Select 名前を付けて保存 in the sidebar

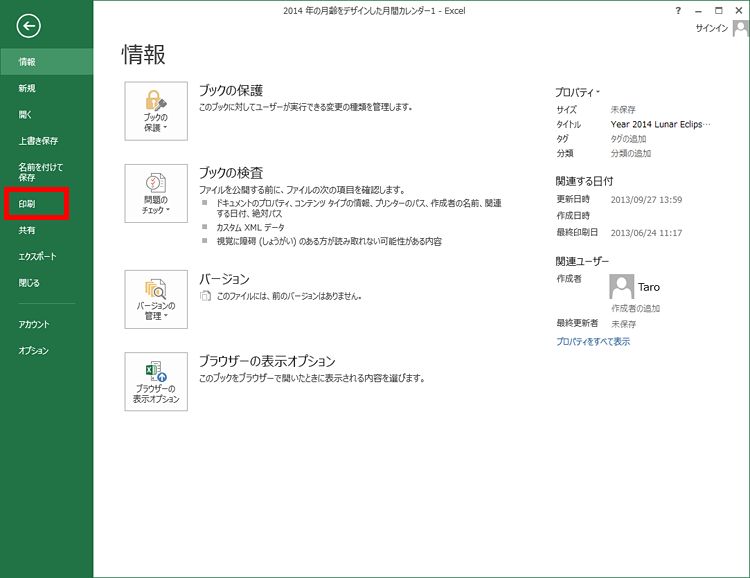46,172
